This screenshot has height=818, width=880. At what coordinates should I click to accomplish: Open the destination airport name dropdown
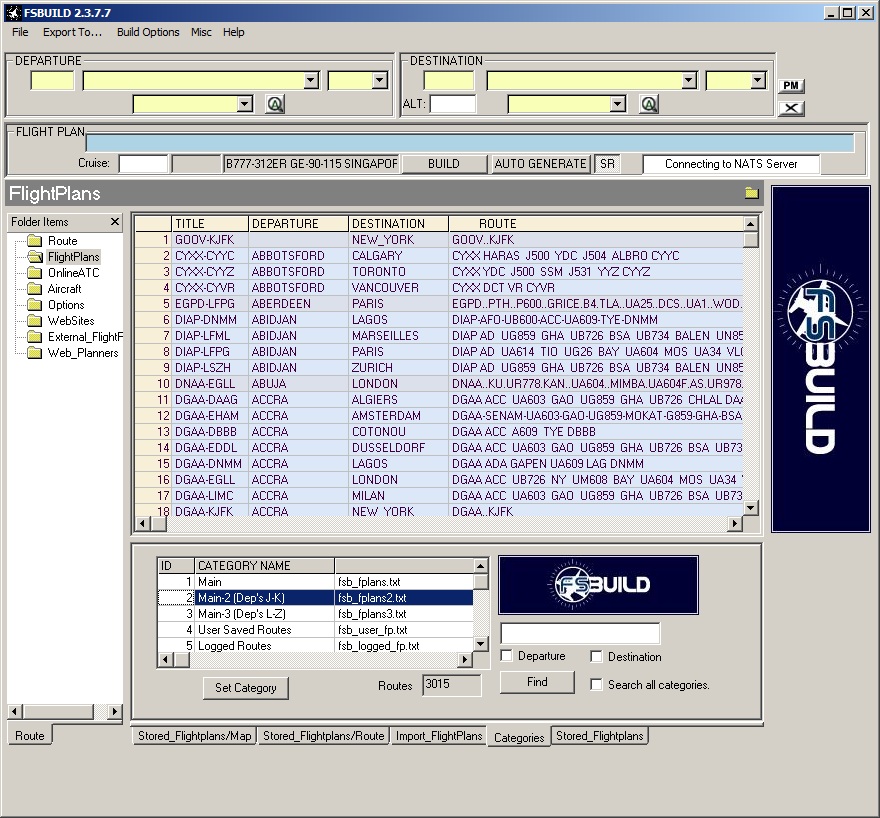(689, 81)
